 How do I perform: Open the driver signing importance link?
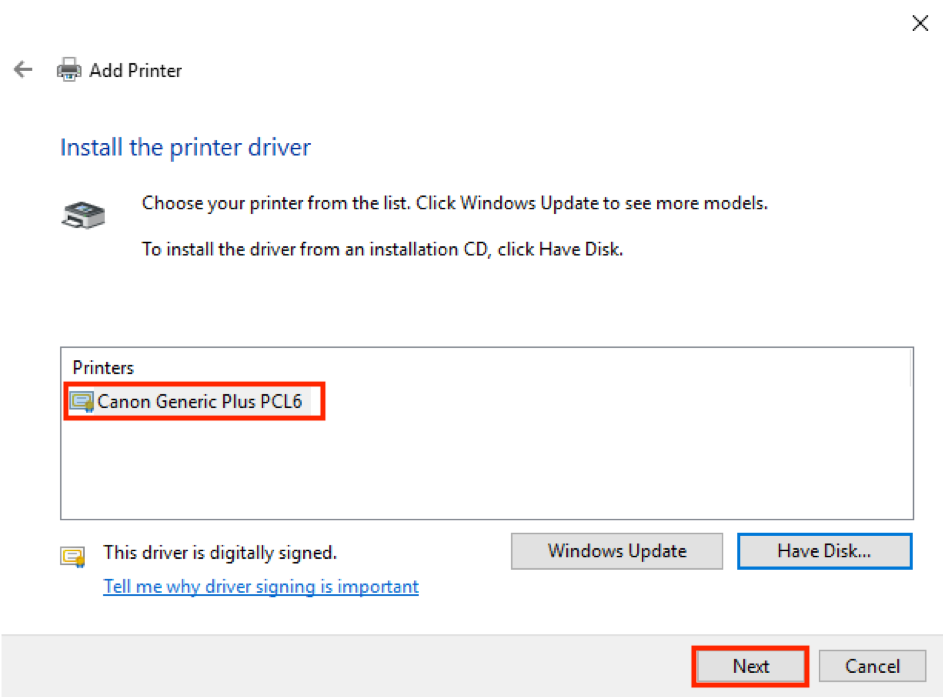(261, 587)
